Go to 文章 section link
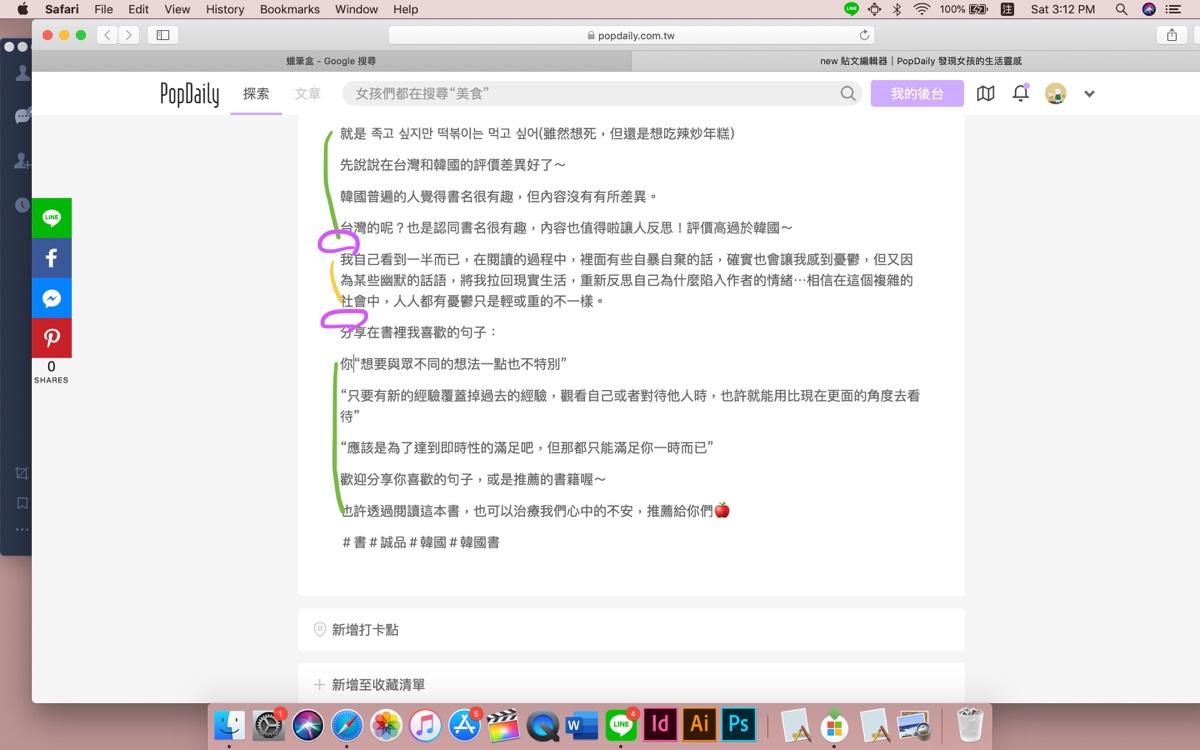This screenshot has height=750, width=1200. (x=308, y=93)
